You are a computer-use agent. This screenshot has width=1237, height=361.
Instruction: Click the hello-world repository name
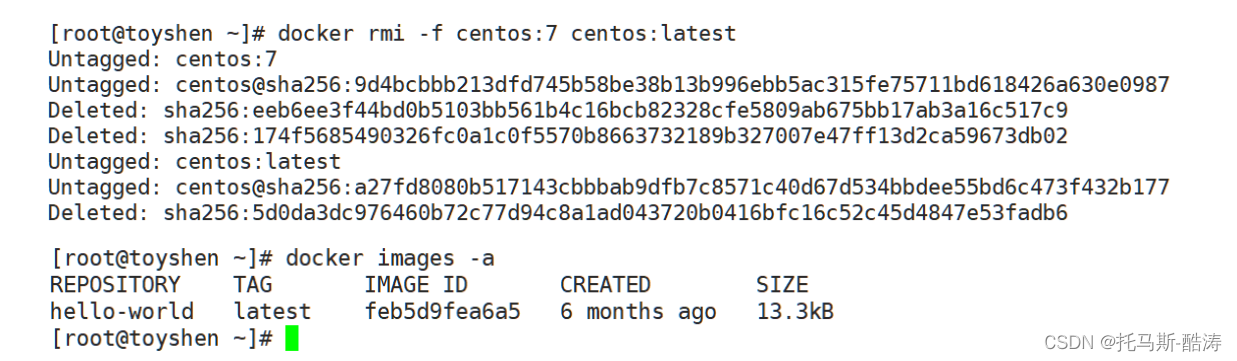(x=121, y=311)
